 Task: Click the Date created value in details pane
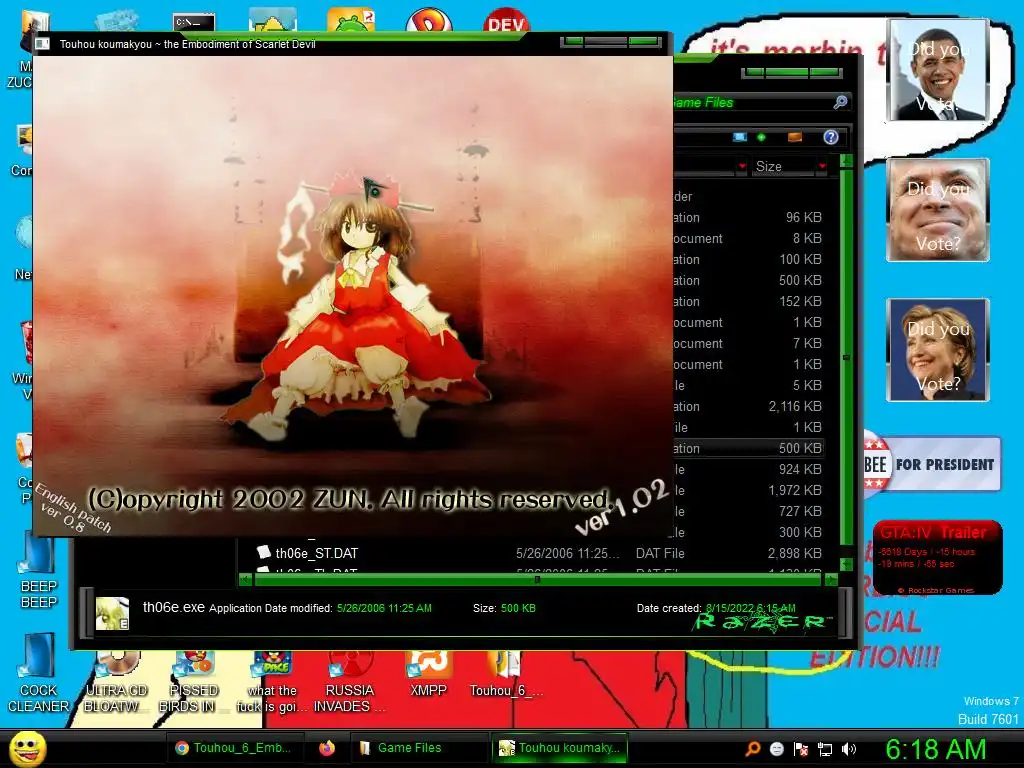point(751,608)
